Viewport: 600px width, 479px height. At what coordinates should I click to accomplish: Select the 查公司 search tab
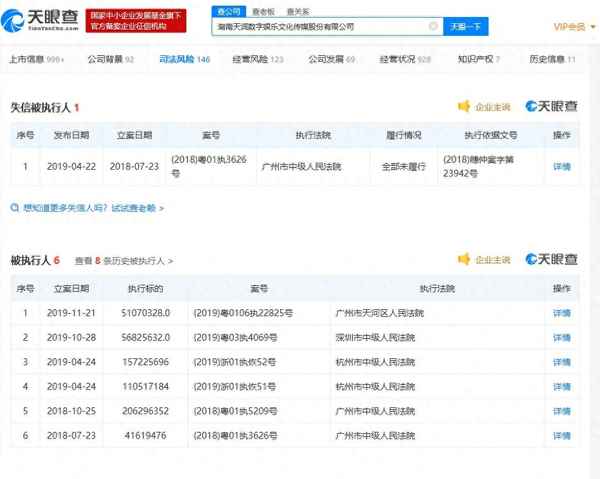(228, 11)
